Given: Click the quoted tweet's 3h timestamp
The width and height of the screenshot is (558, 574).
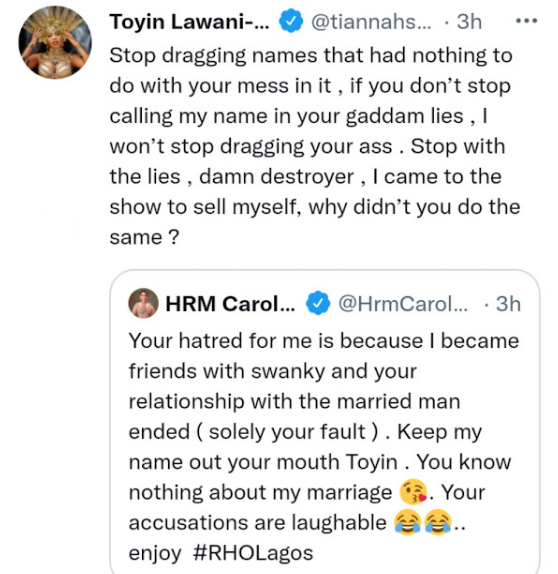Looking at the screenshot, I should (508, 304).
